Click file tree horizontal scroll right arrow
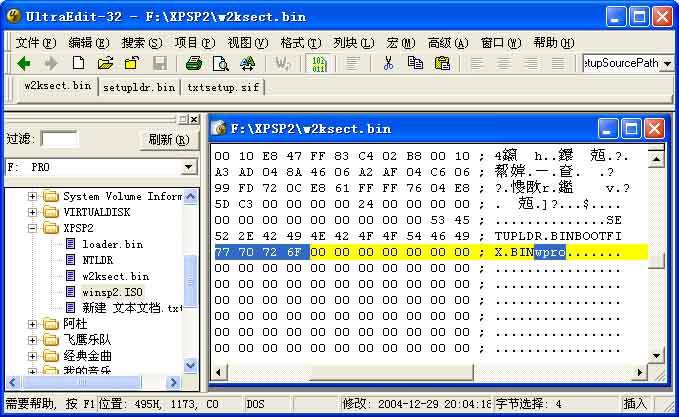This screenshot has height=417, width=679. click(x=173, y=382)
